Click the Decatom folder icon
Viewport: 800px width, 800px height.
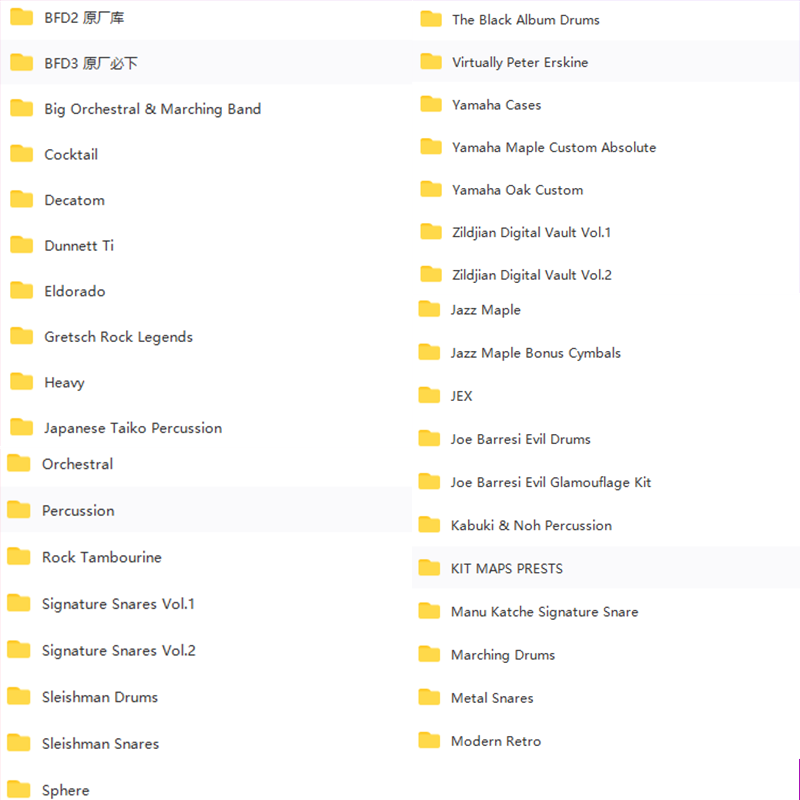(21, 199)
